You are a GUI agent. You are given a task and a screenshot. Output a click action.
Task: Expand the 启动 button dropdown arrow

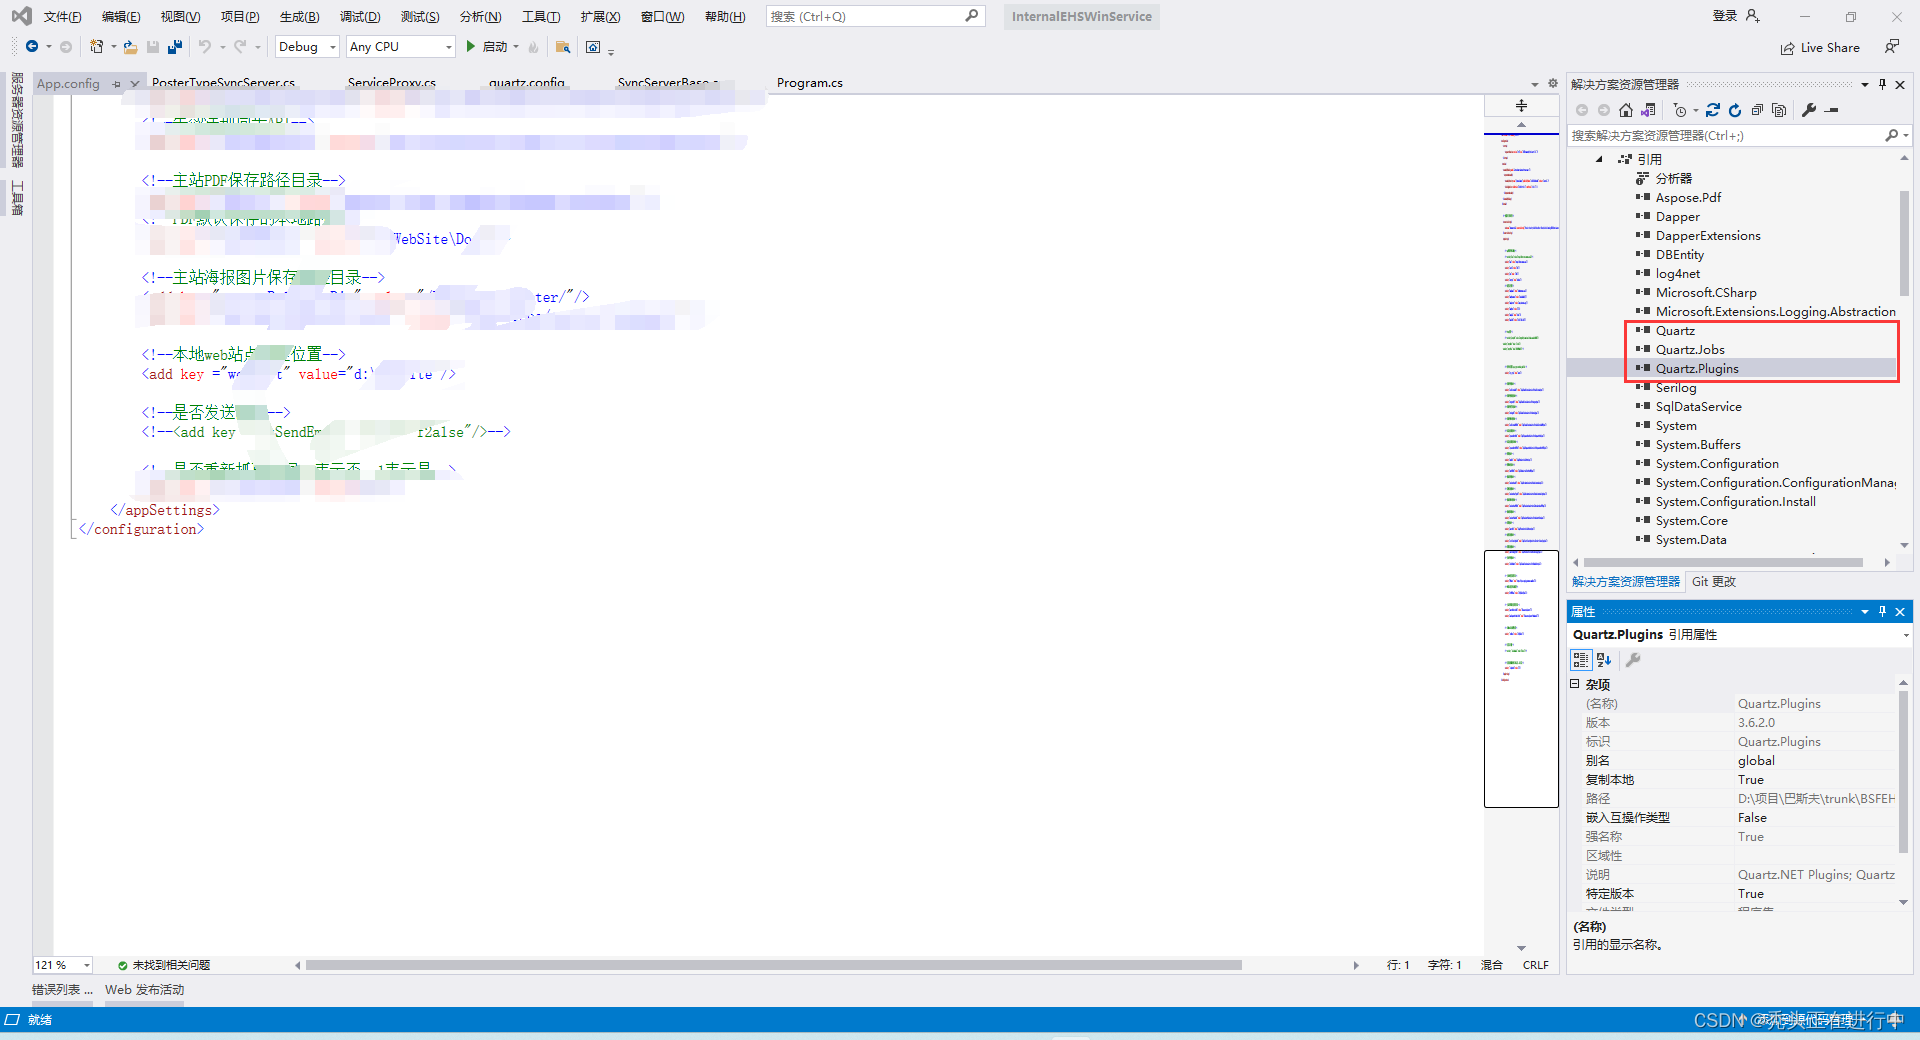[x=516, y=47]
